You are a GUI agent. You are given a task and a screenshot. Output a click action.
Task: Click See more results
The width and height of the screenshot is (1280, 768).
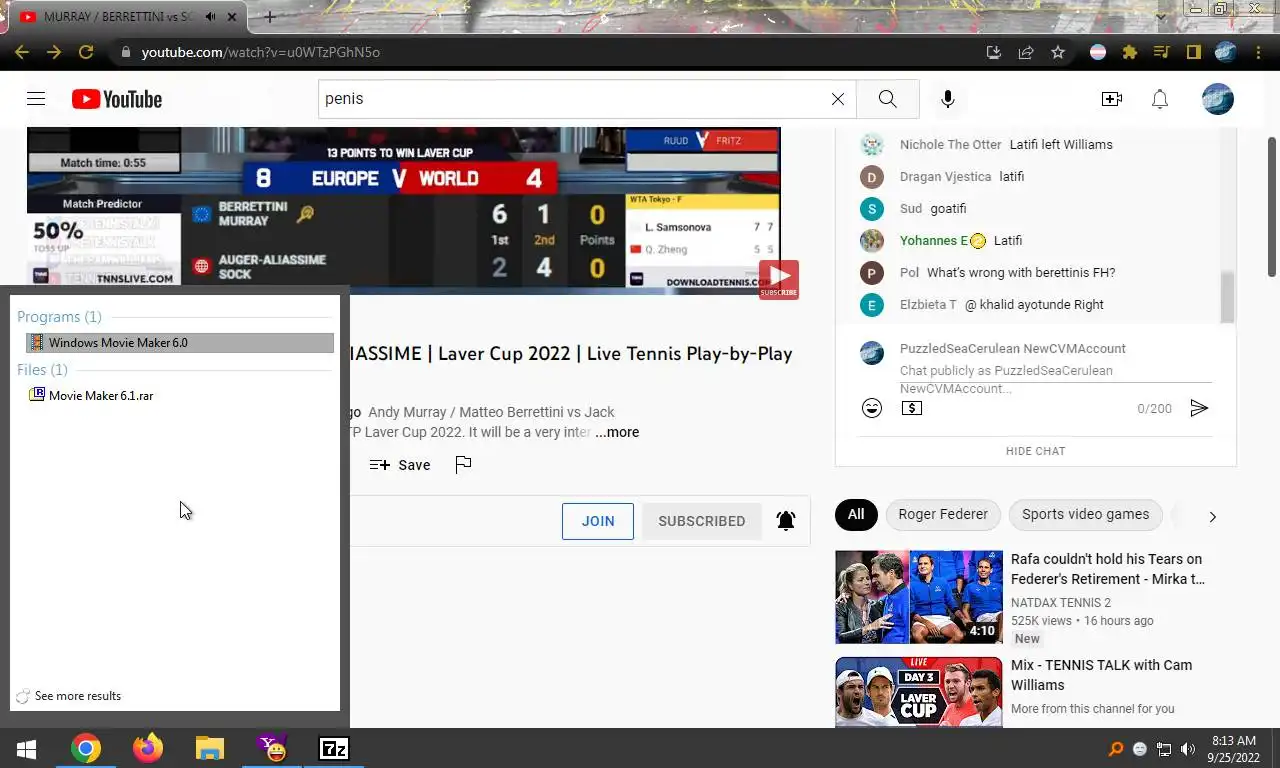point(69,696)
